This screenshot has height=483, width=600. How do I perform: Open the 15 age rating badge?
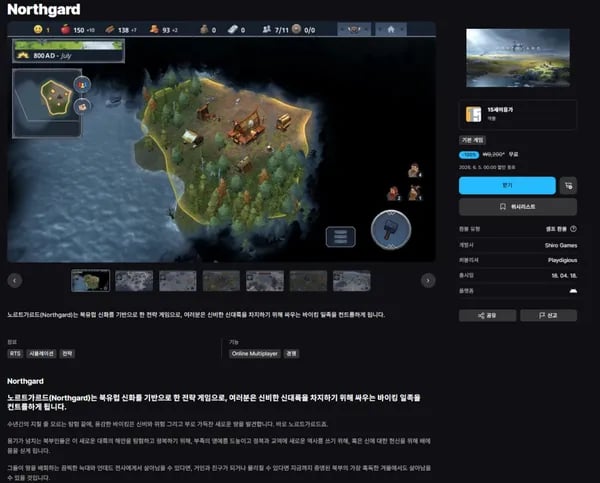473,114
